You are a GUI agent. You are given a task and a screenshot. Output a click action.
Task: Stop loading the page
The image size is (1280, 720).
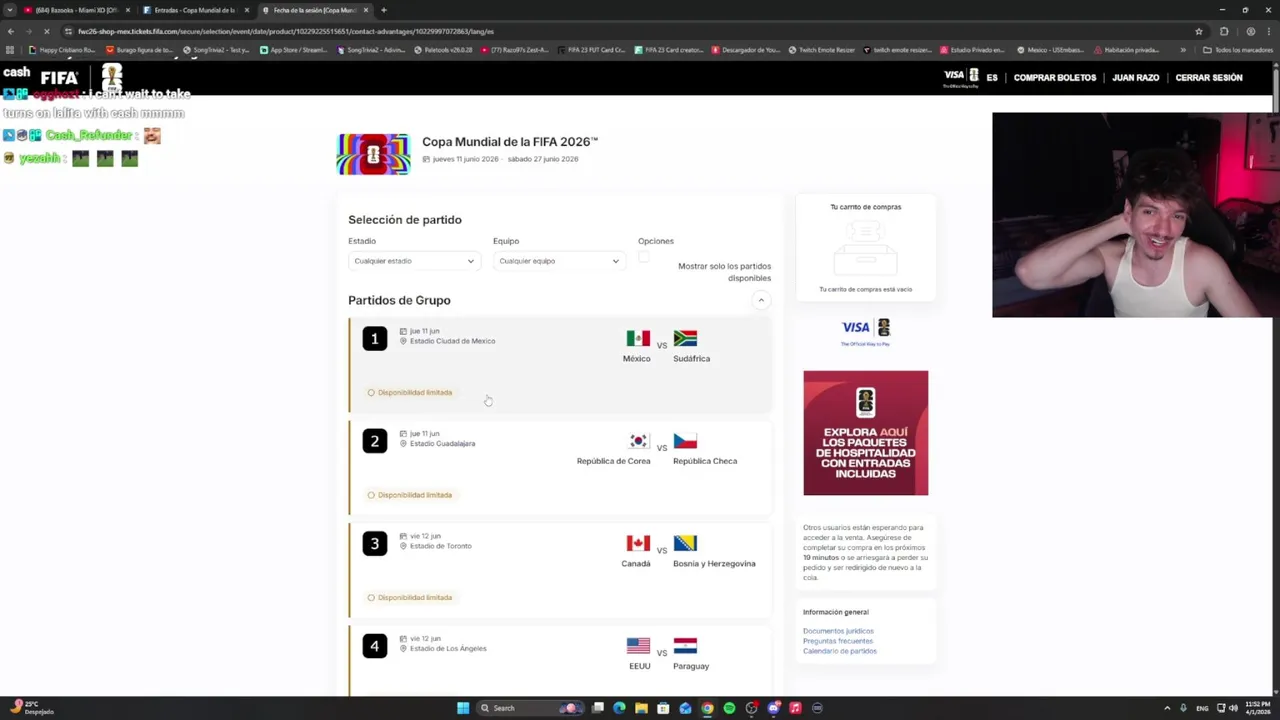[x=46, y=31]
